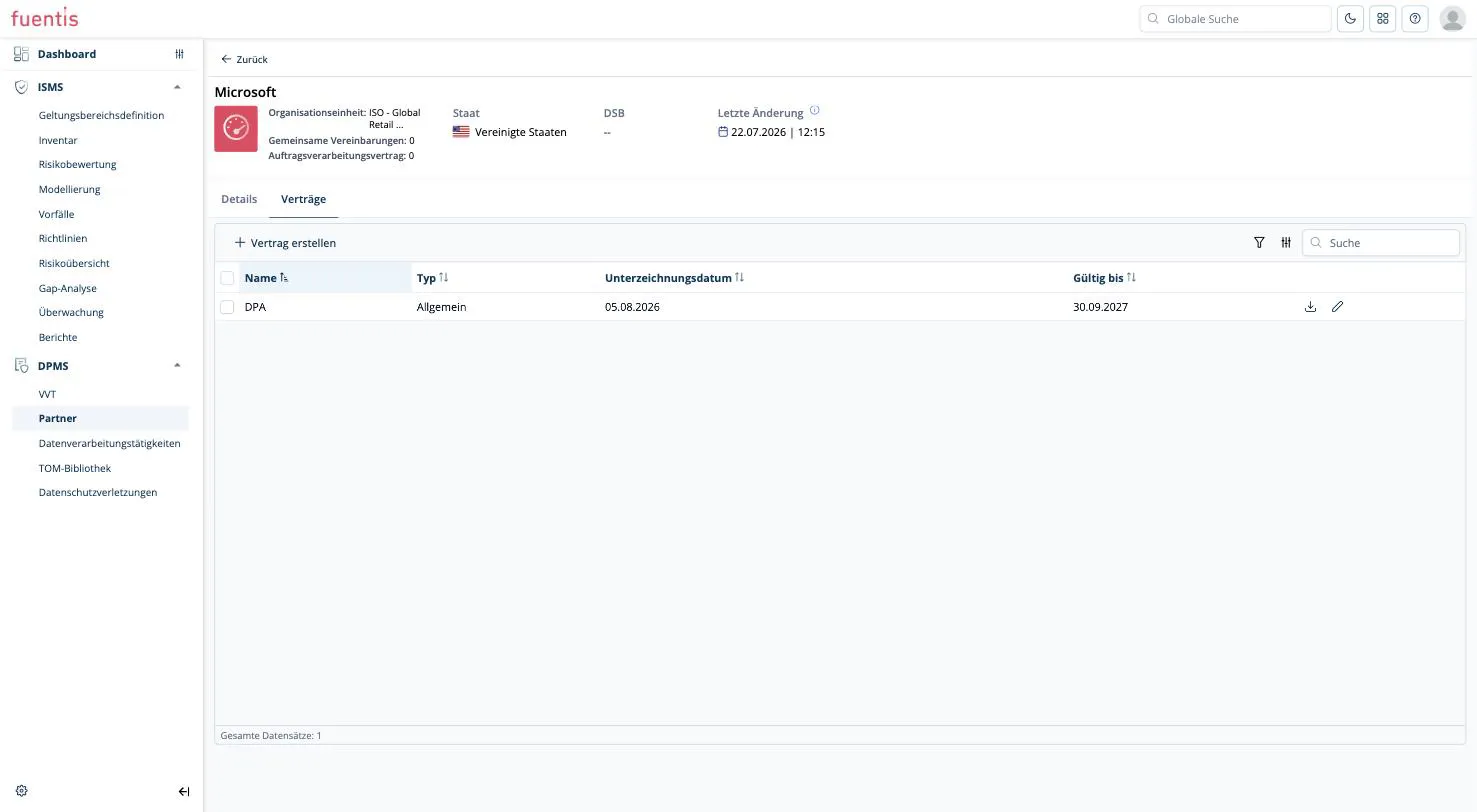Click the Microsoft partner gauge icon
The height and width of the screenshot is (812, 1477).
236,130
